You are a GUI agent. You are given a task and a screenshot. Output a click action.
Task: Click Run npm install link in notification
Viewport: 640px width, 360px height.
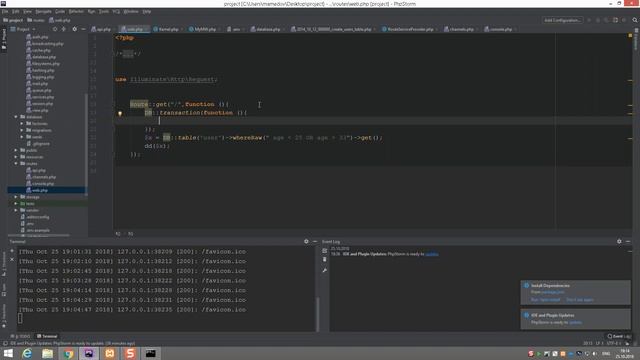545,300
